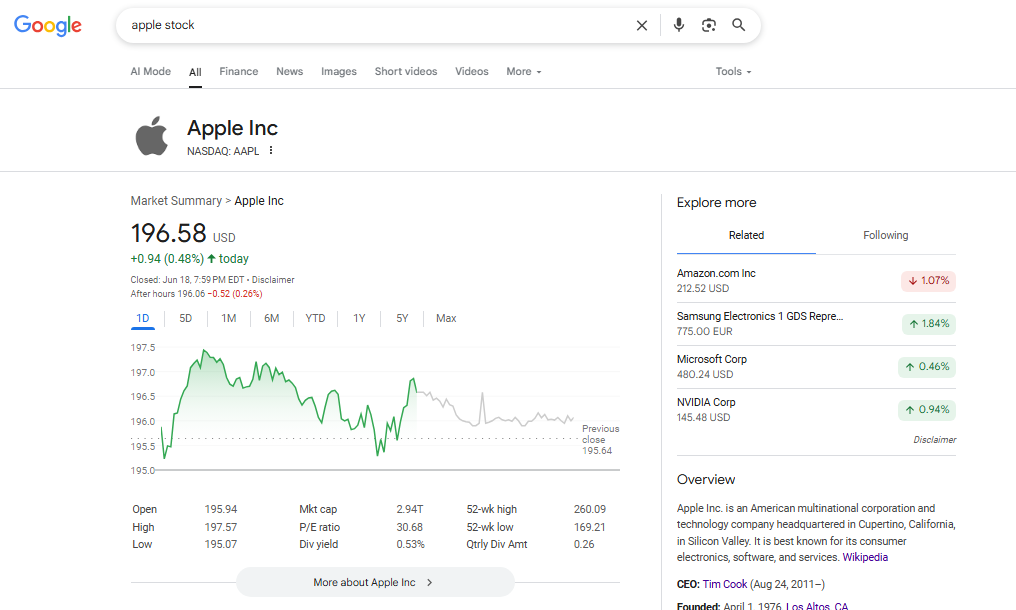The width and height of the screenshot is (1016, 610).
Task: Click the stock price chart line
Action: [x=367, y=405]
